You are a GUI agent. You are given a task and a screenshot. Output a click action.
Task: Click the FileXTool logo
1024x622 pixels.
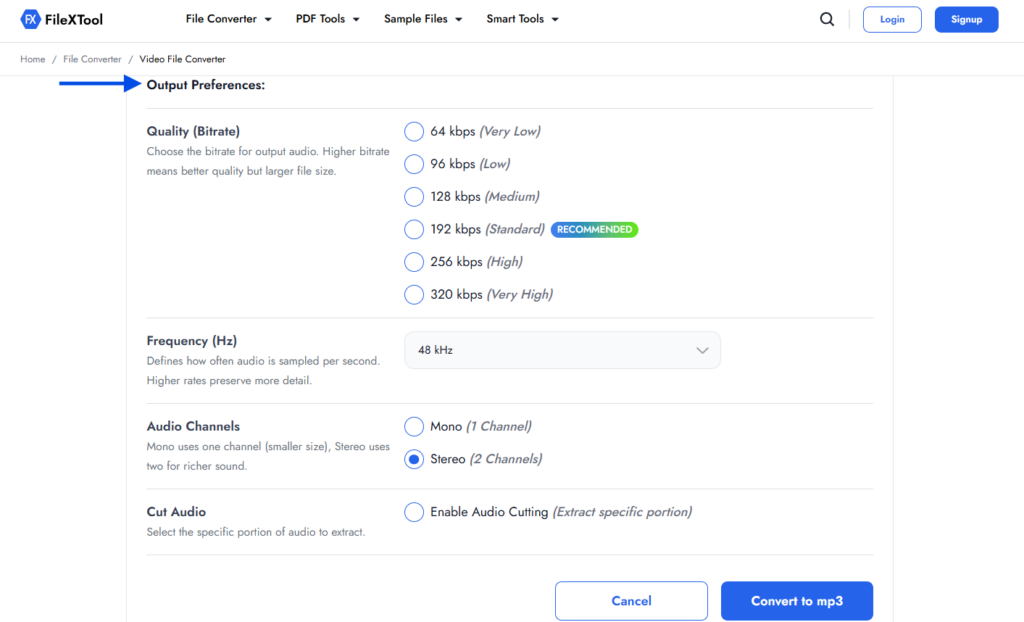tap(60, 18)
